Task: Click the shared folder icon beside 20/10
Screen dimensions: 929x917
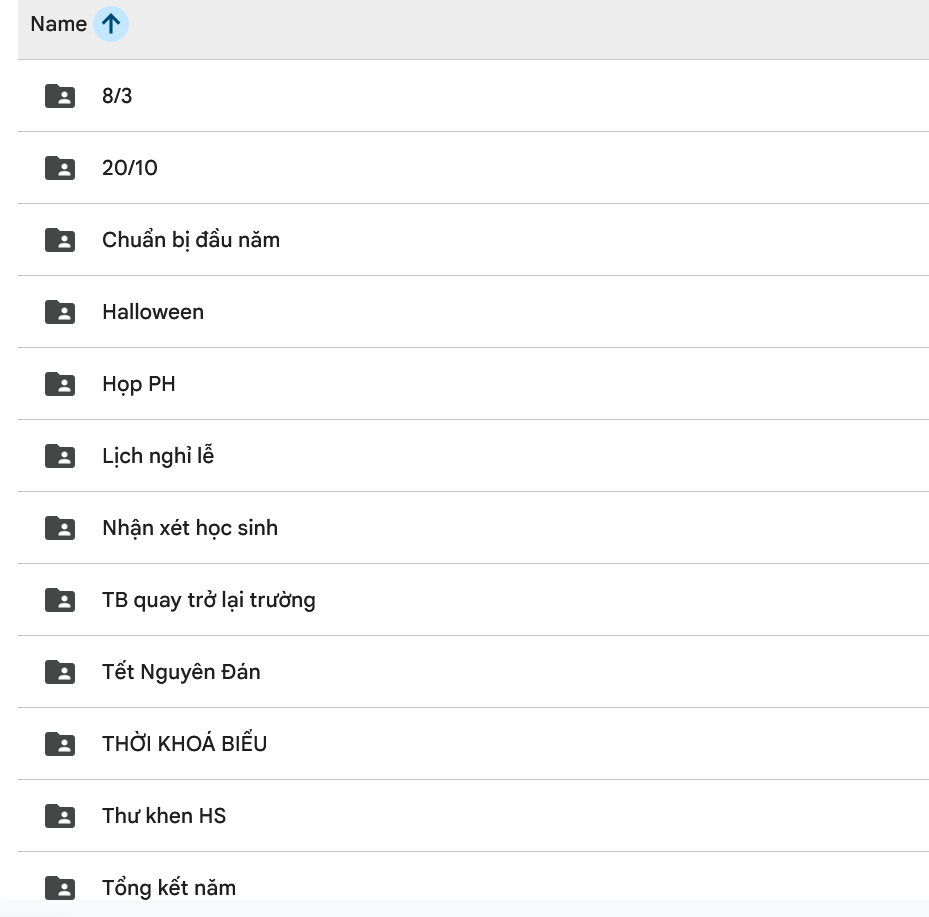Action: [60, 168]
